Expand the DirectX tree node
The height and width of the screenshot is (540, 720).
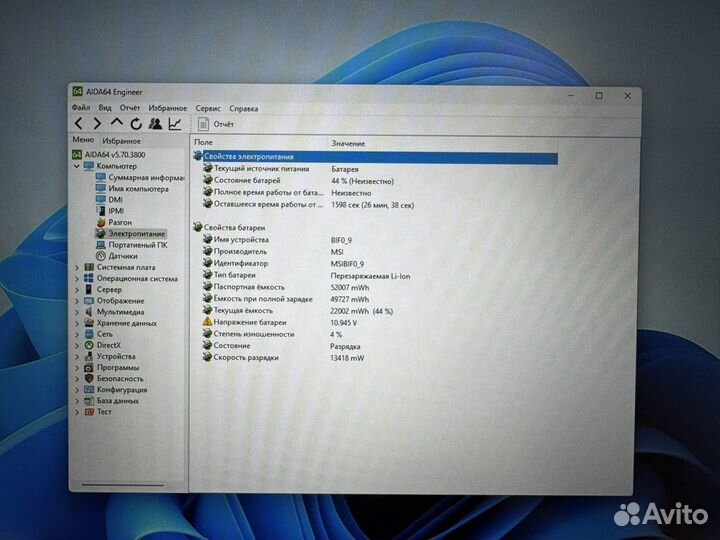click(x=77, y=345)
